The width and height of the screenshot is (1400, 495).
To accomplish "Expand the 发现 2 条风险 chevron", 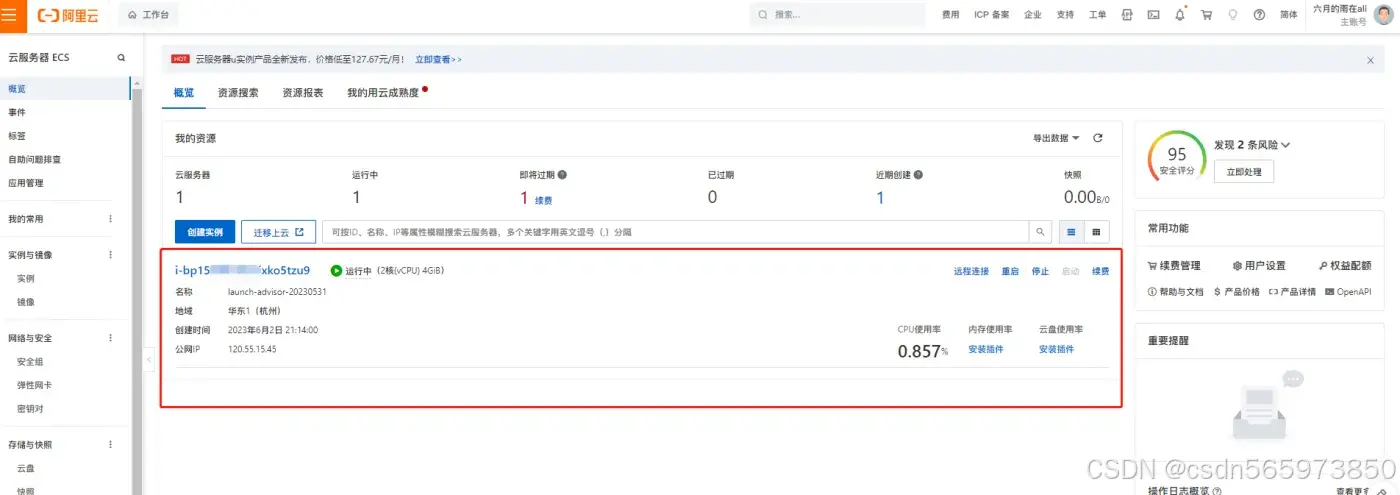I will [1285, 145].
